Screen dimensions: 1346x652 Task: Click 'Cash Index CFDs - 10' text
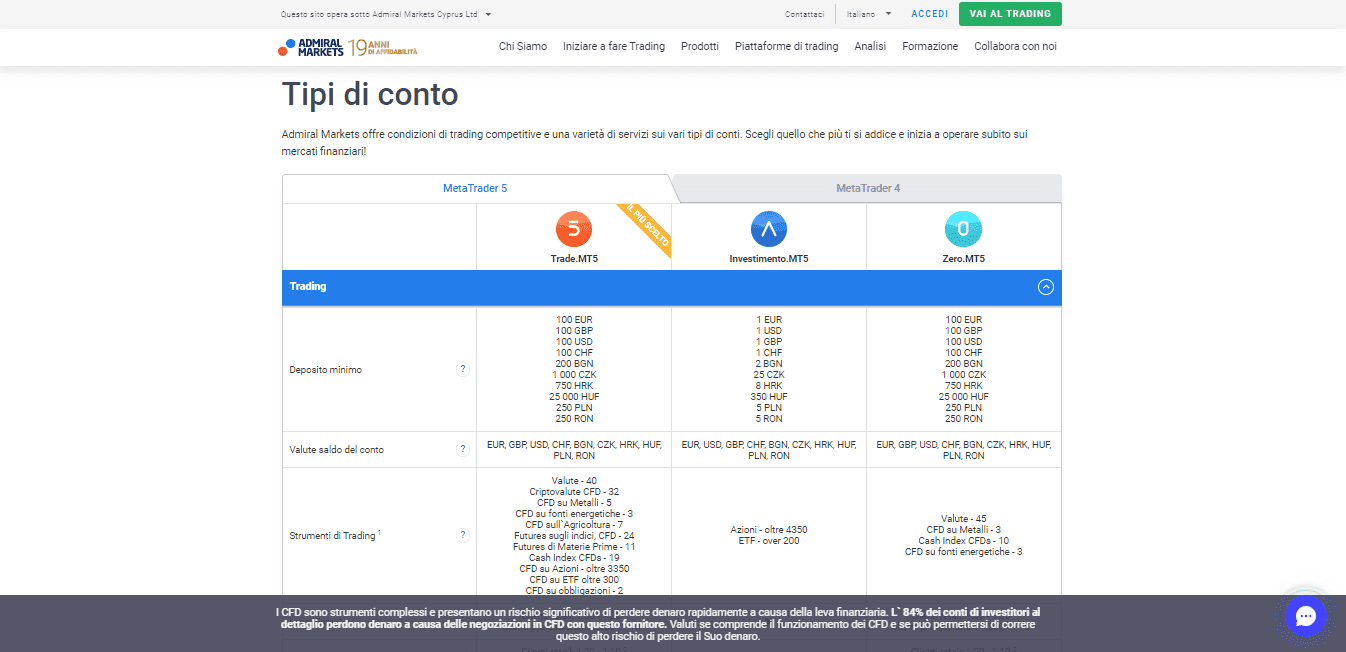pyautogui.click(x=964, y=541)
